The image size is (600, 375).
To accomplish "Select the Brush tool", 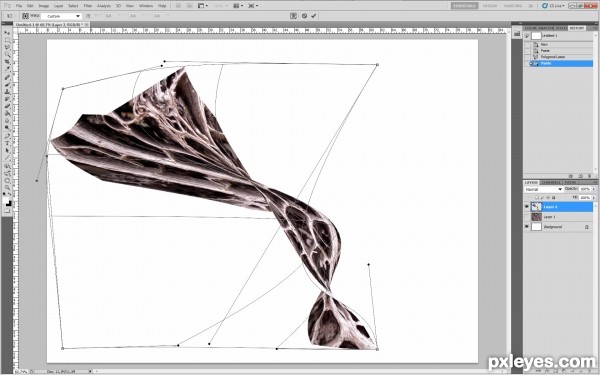I will pyautogui.click(x=8, y=84).
